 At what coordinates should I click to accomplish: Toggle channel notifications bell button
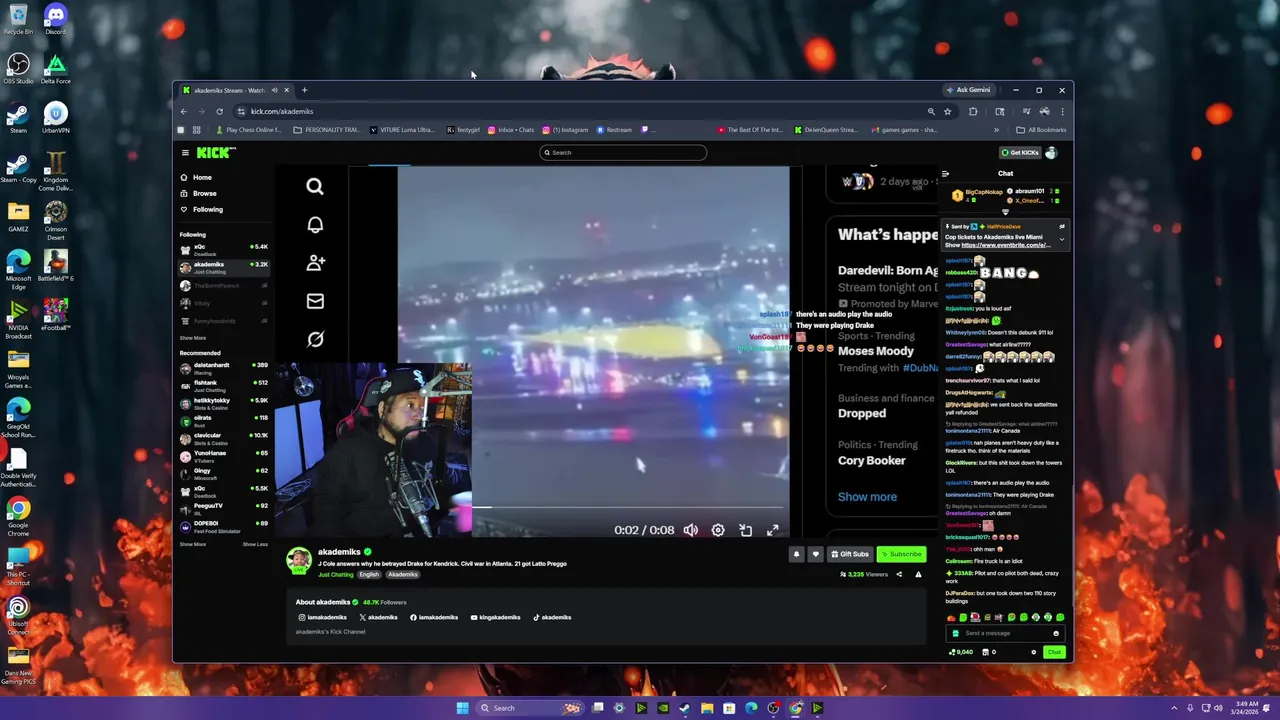(796, 554)
